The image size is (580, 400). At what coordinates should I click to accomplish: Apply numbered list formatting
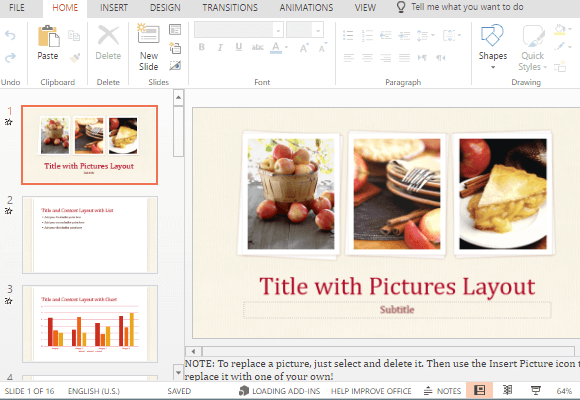pyautogui.click(x=367, y=36)
